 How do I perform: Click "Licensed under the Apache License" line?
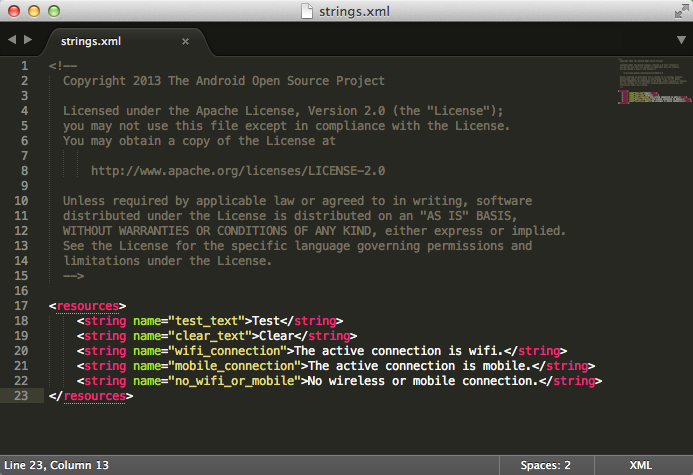click(283, 111)
